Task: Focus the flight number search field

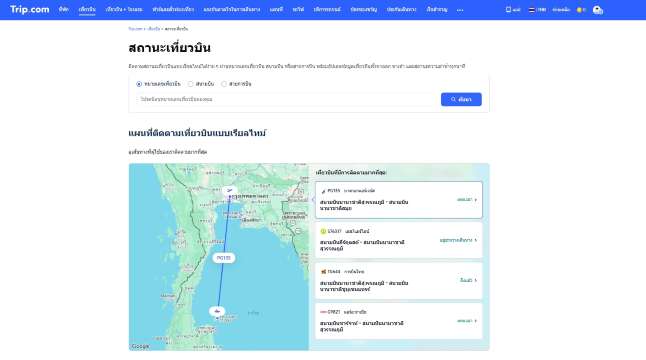Action: (x=286, y=99)
